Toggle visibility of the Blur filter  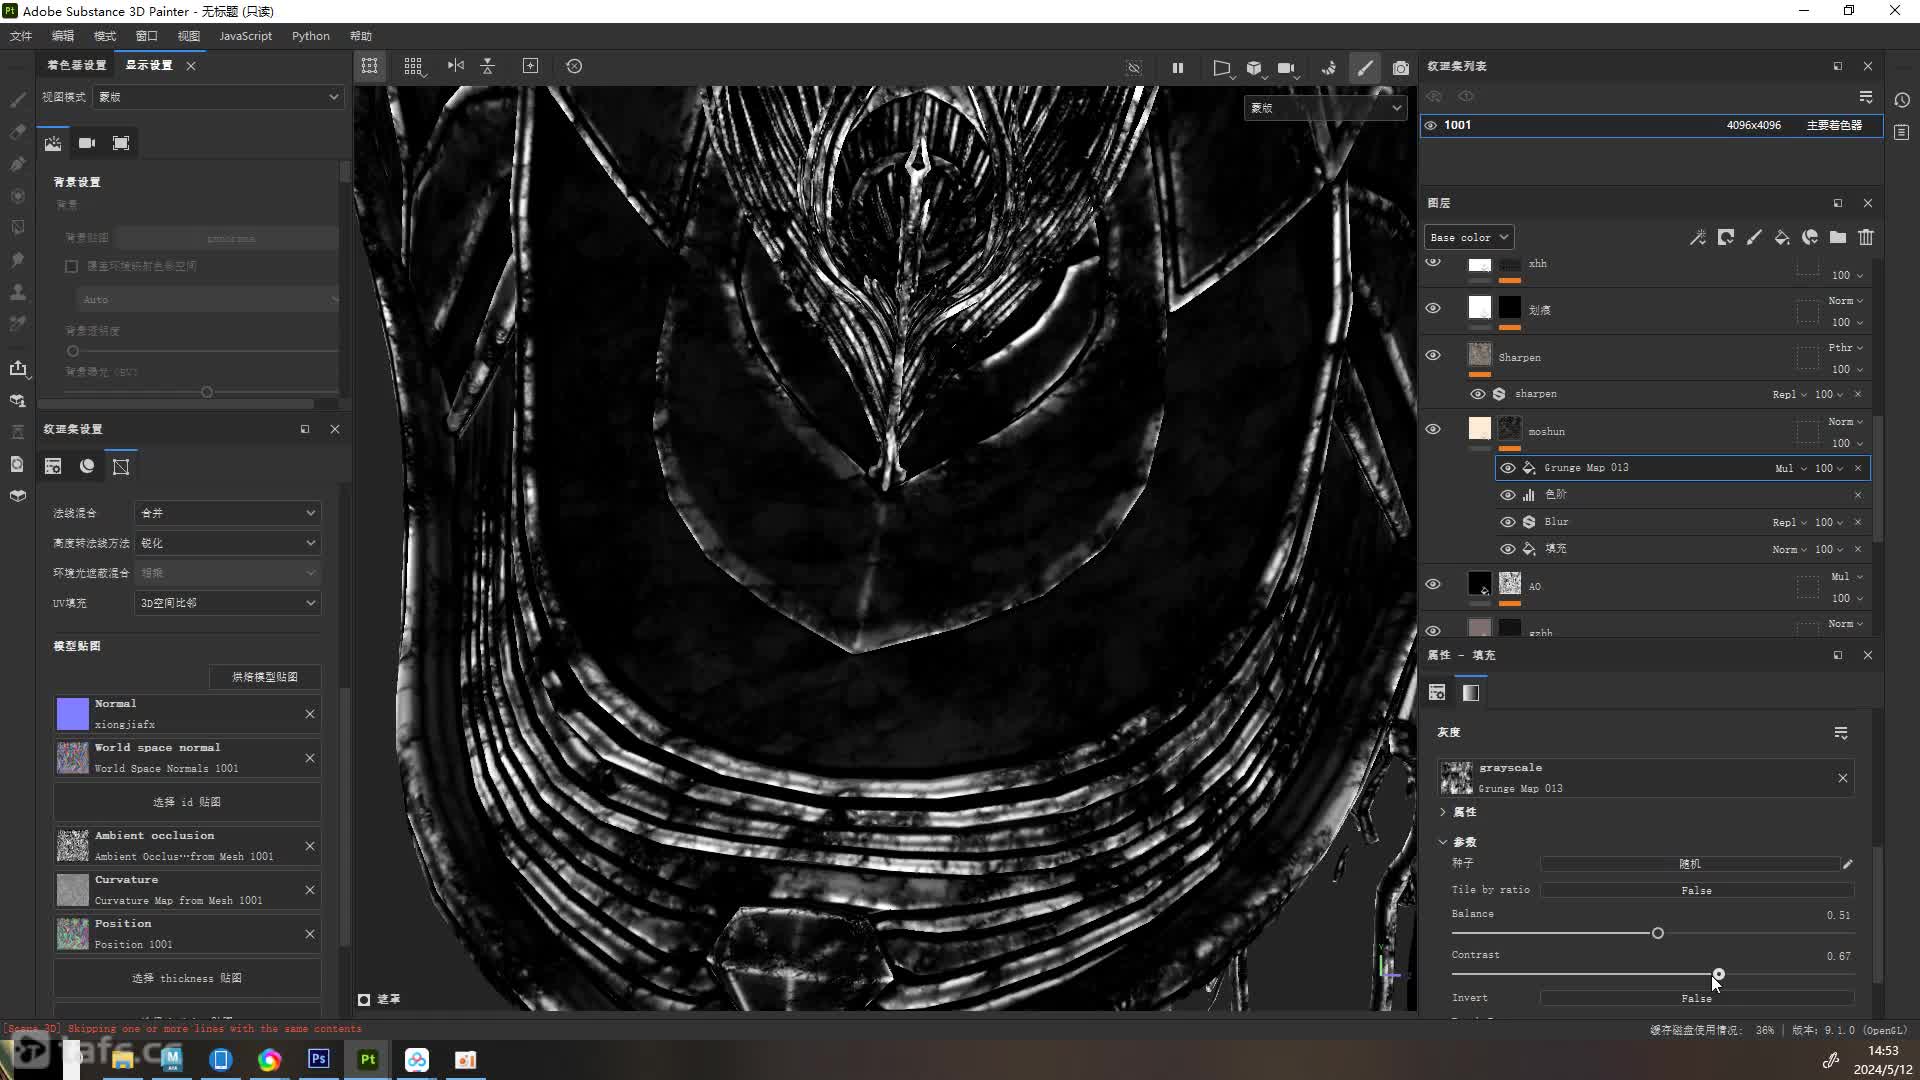(1508, 522)
